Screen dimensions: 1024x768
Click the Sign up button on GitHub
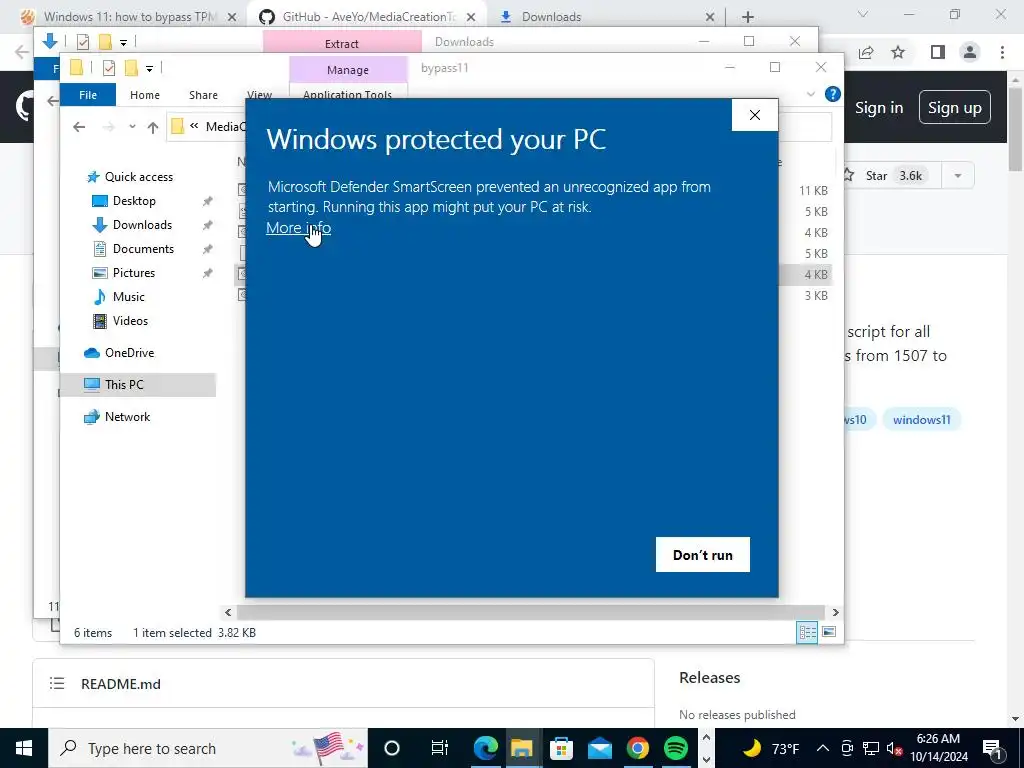(x=954, y=108)
